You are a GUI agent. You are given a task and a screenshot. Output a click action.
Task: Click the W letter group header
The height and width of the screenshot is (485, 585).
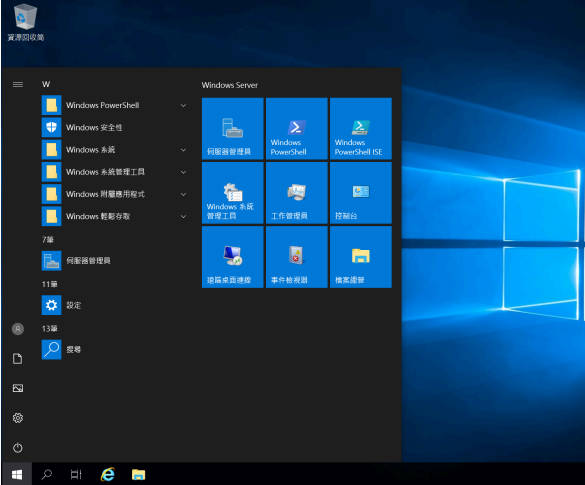pos(46,84)
